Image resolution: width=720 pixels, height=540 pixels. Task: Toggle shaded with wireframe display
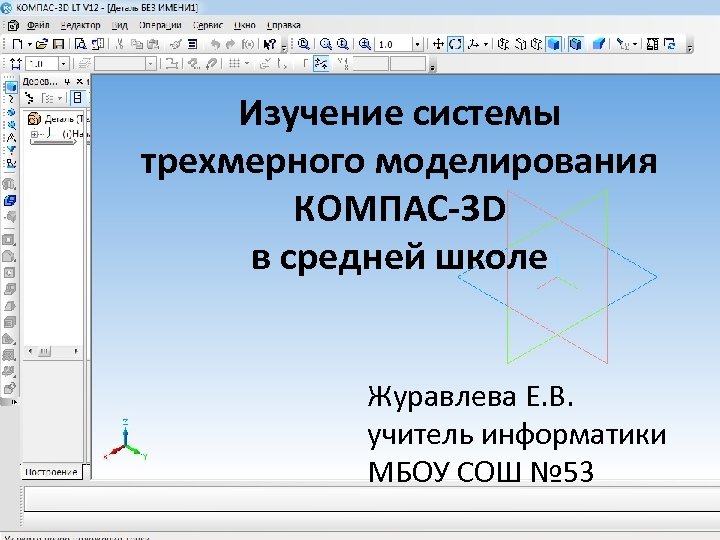(x=576, y=44)
